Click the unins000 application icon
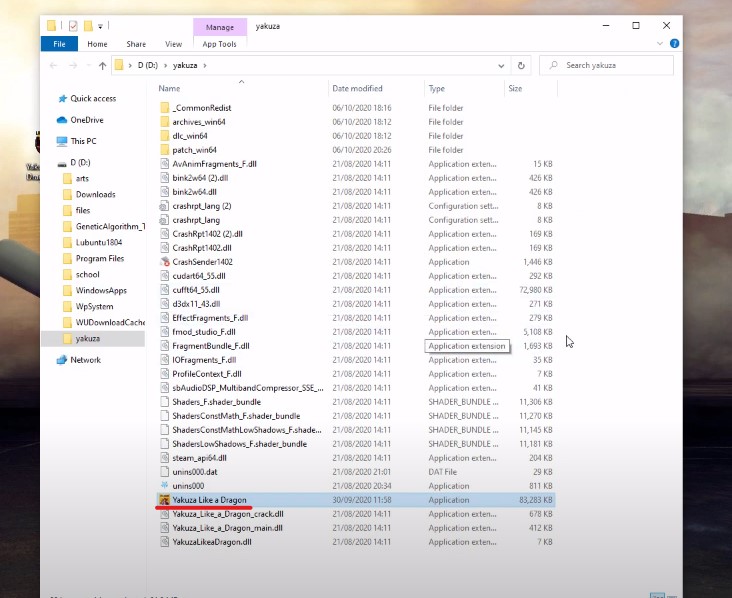 [x=164, y=485]
